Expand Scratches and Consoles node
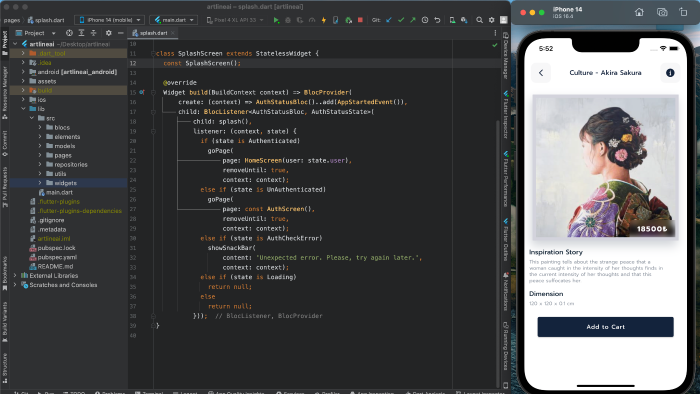The image size is (700, 394). [15, 285]
